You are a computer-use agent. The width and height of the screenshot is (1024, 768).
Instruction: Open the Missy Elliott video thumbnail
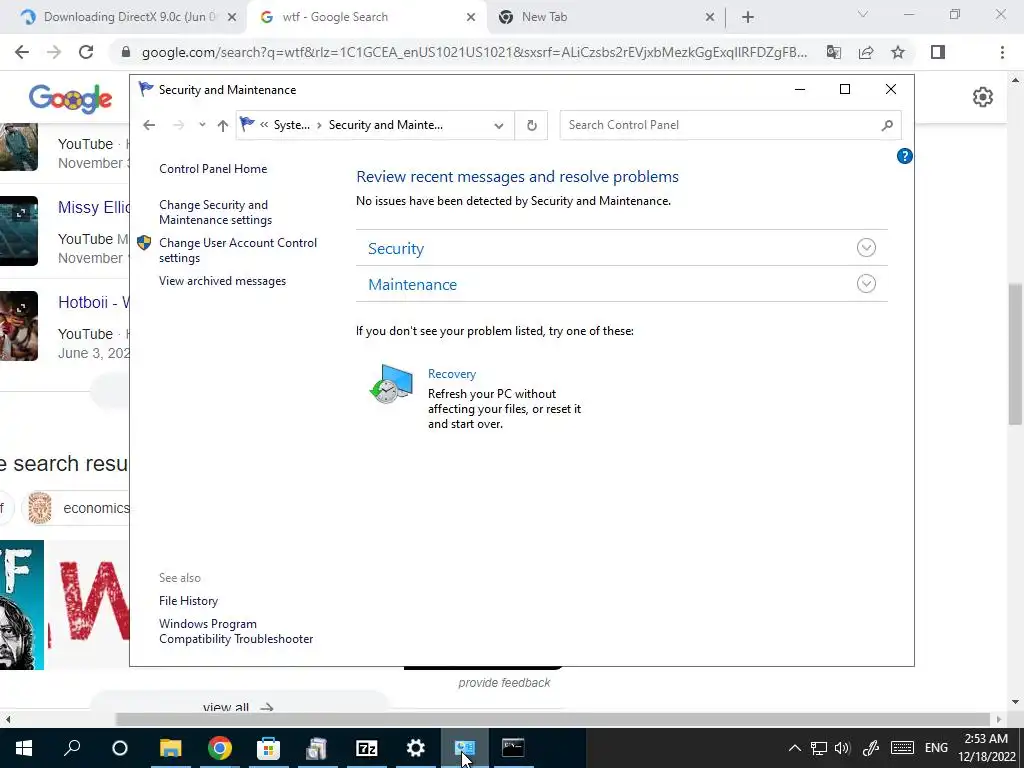pyautogui.click(x=19, y=231)
